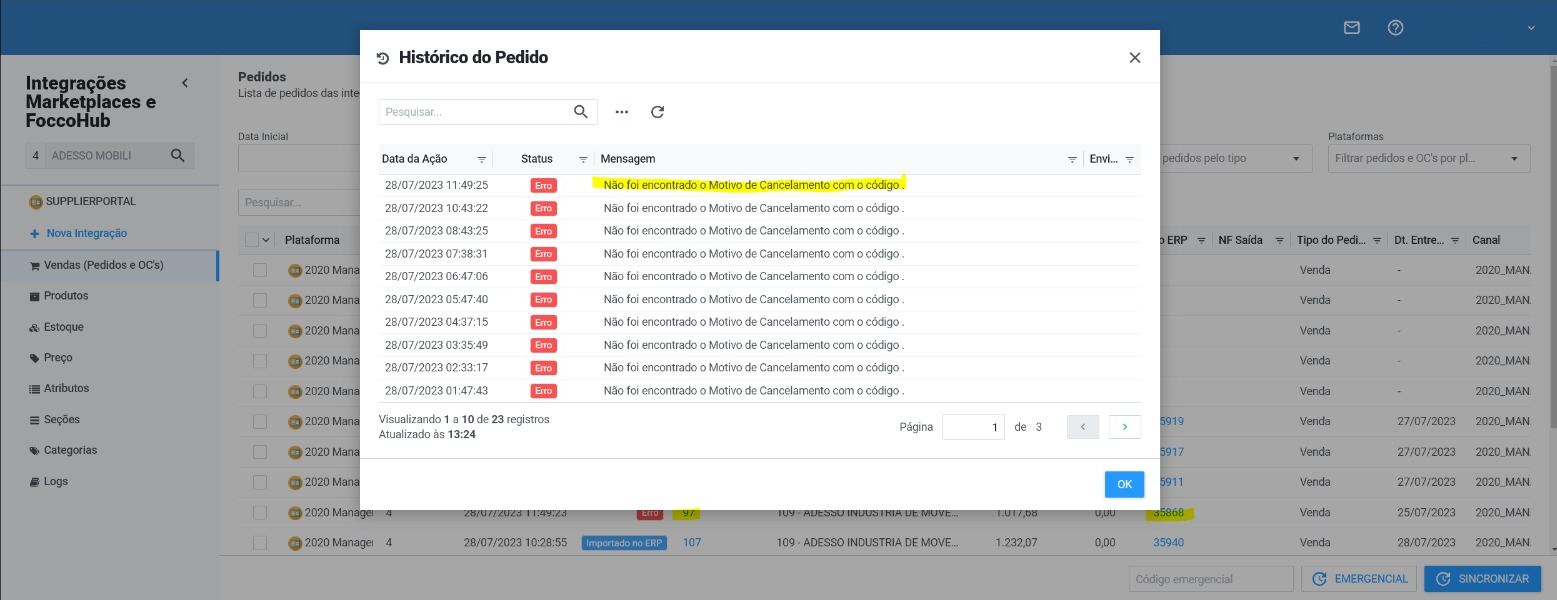The width and height of the screenshot is (1557, 600).
Task: Refresh the order history list
Action: 657,112
